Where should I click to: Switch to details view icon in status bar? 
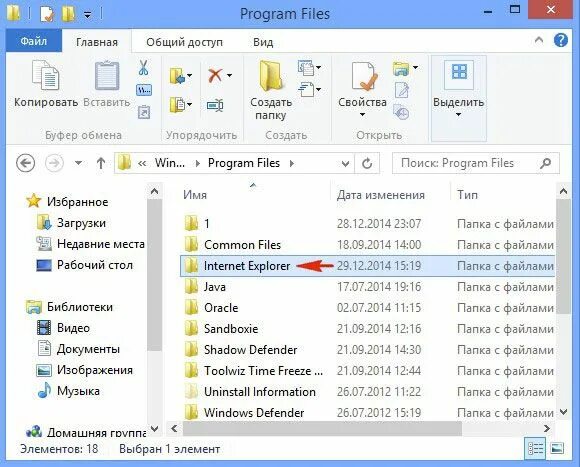(x=535, y=449)
